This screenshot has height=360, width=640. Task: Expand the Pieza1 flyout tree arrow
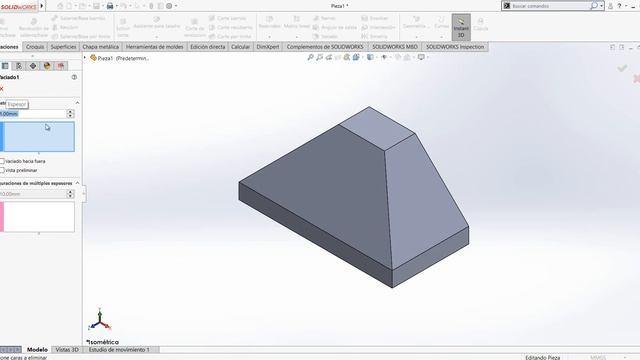click(85, 58)
